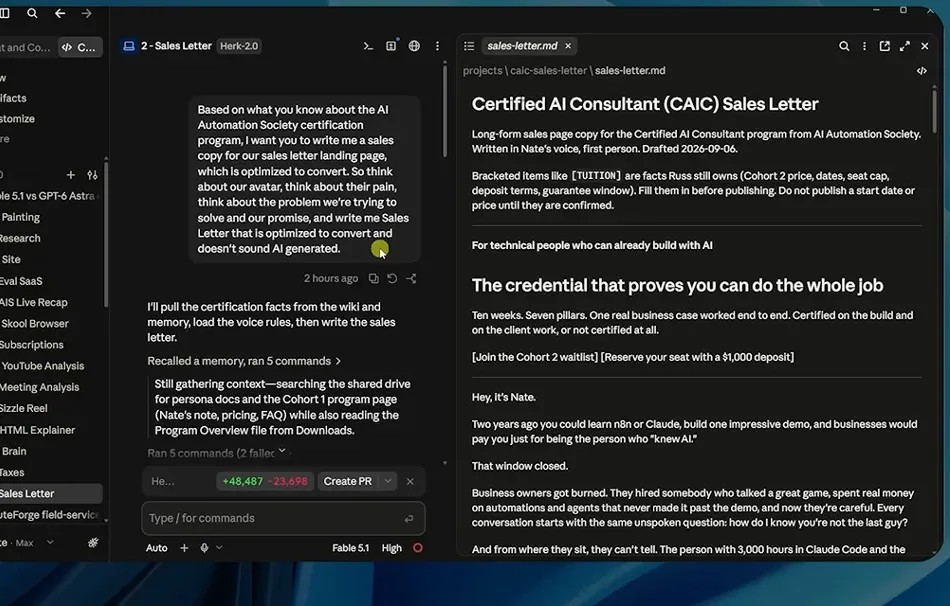Image resolution: width=950 pixels, height=606 pixels.
Task: Open the Painting session in the sidebar
Action: coord(21,217)
